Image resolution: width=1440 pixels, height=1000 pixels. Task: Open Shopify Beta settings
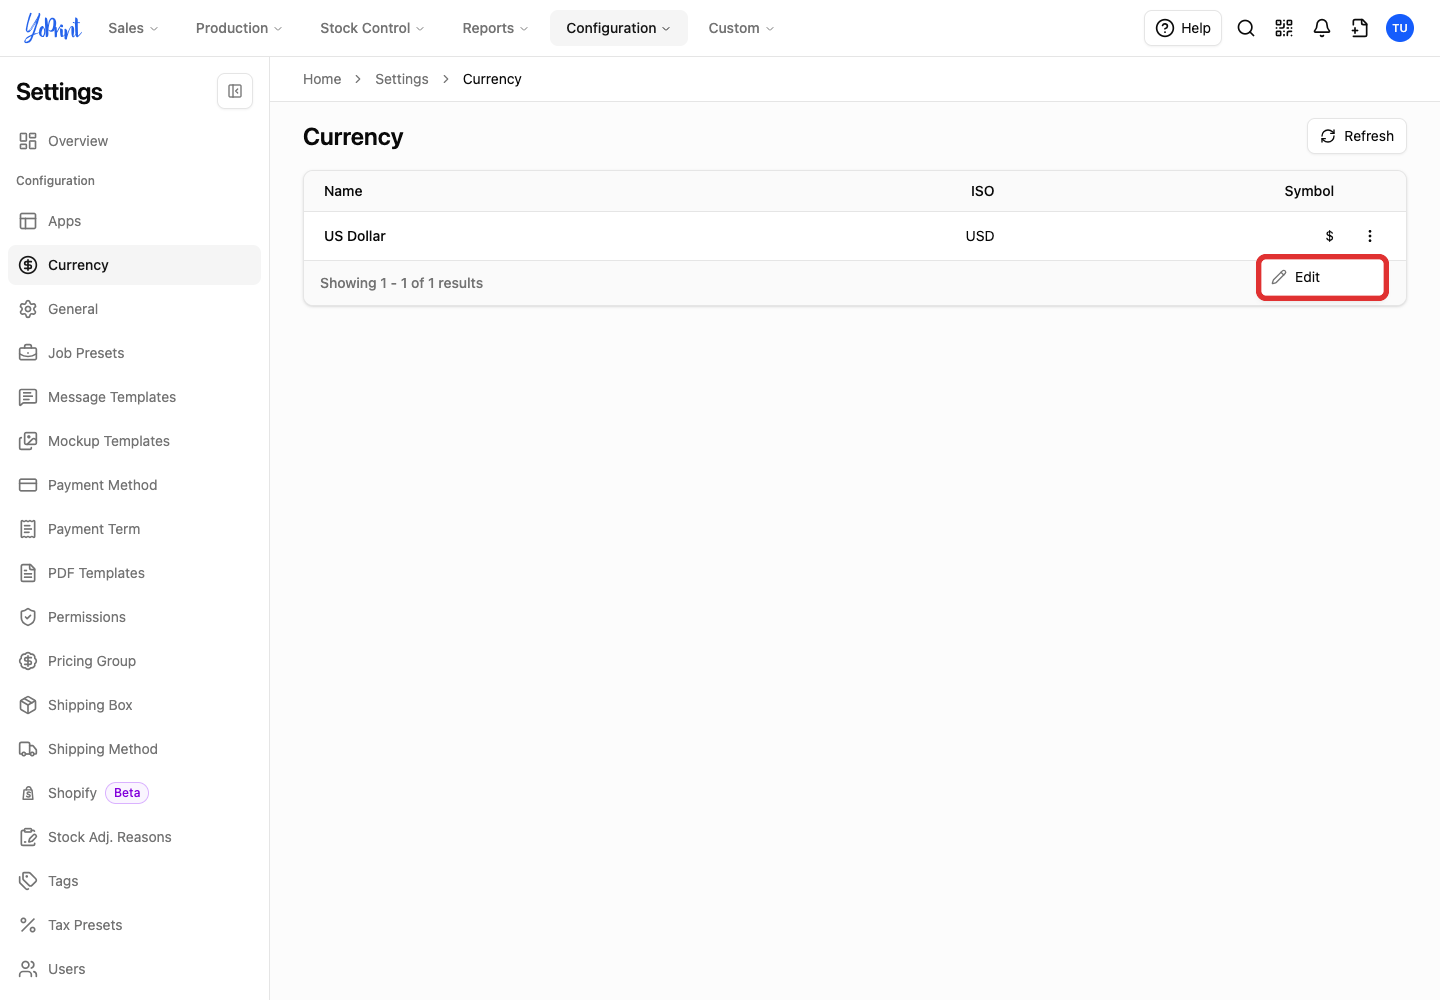(134, 793)
